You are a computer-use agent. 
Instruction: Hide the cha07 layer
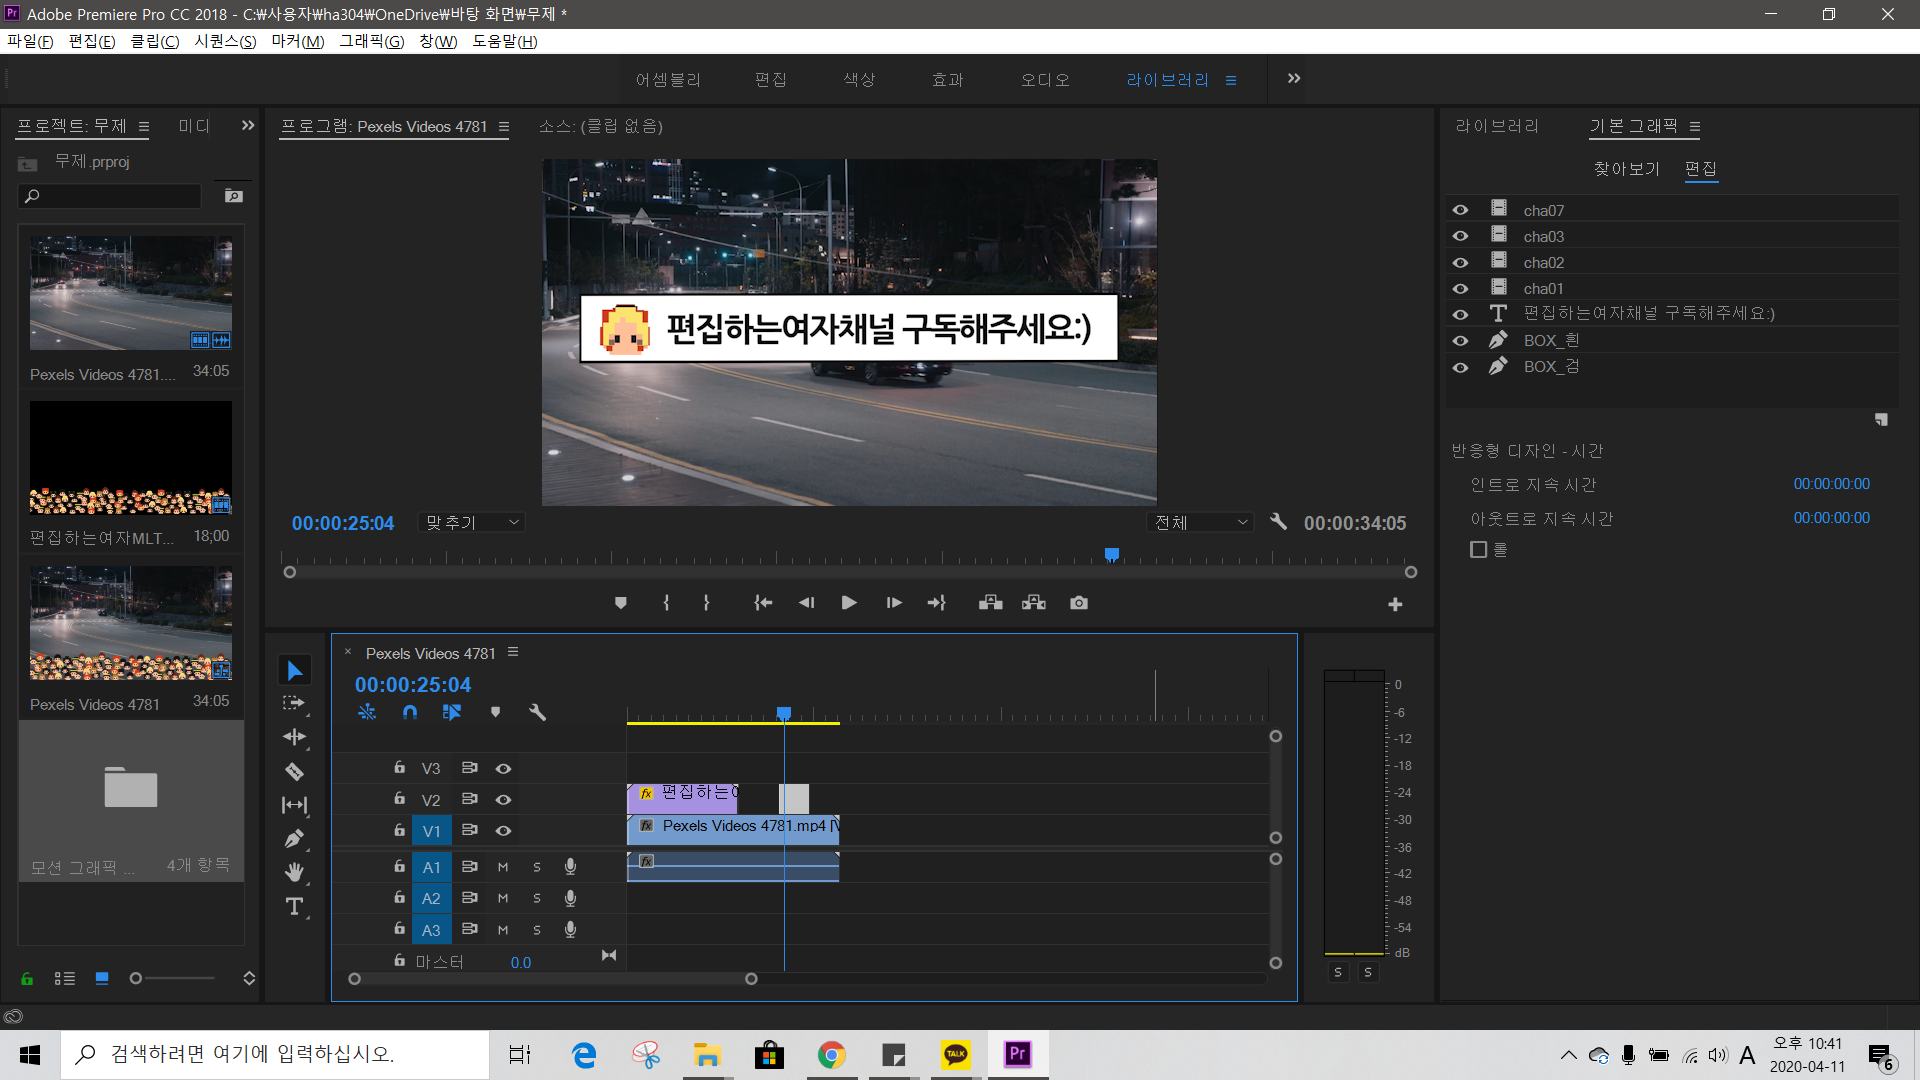pyautogui.click(x=1460, y=210)
